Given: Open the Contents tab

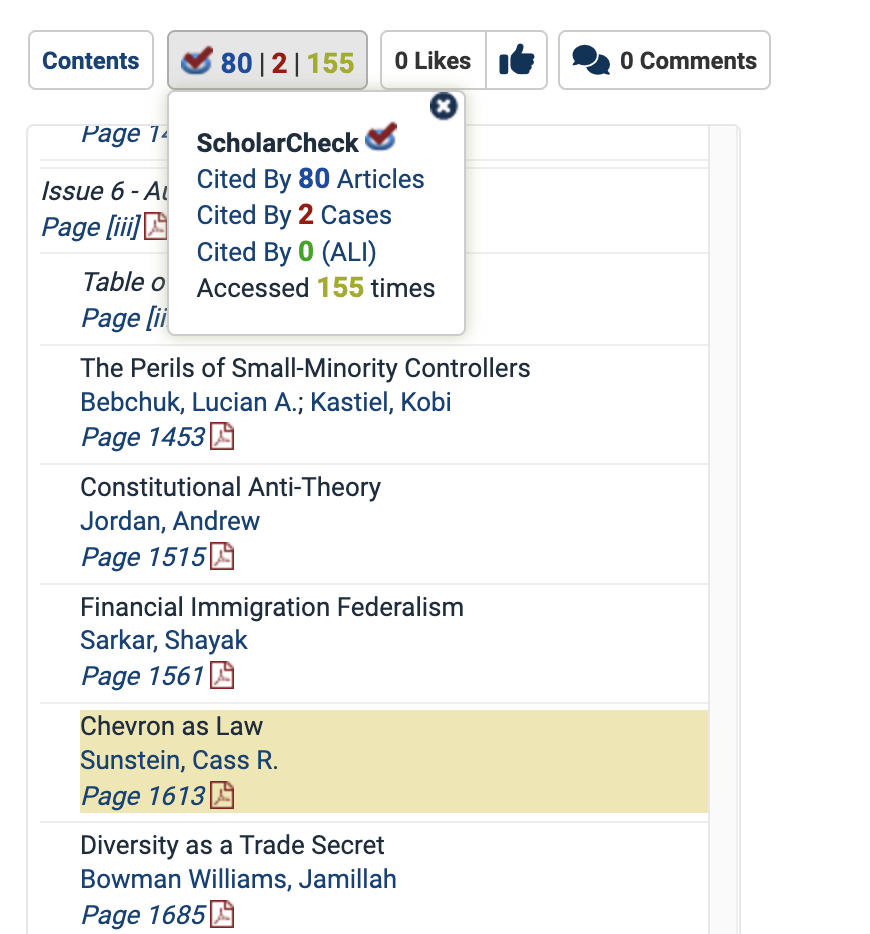Looking at the screenshot, I should [x=91, y=61].
